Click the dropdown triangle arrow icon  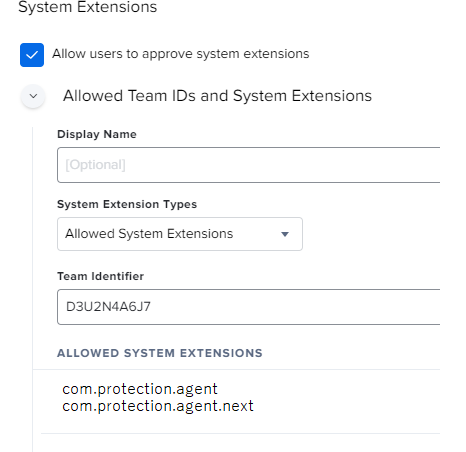[285, 234]
